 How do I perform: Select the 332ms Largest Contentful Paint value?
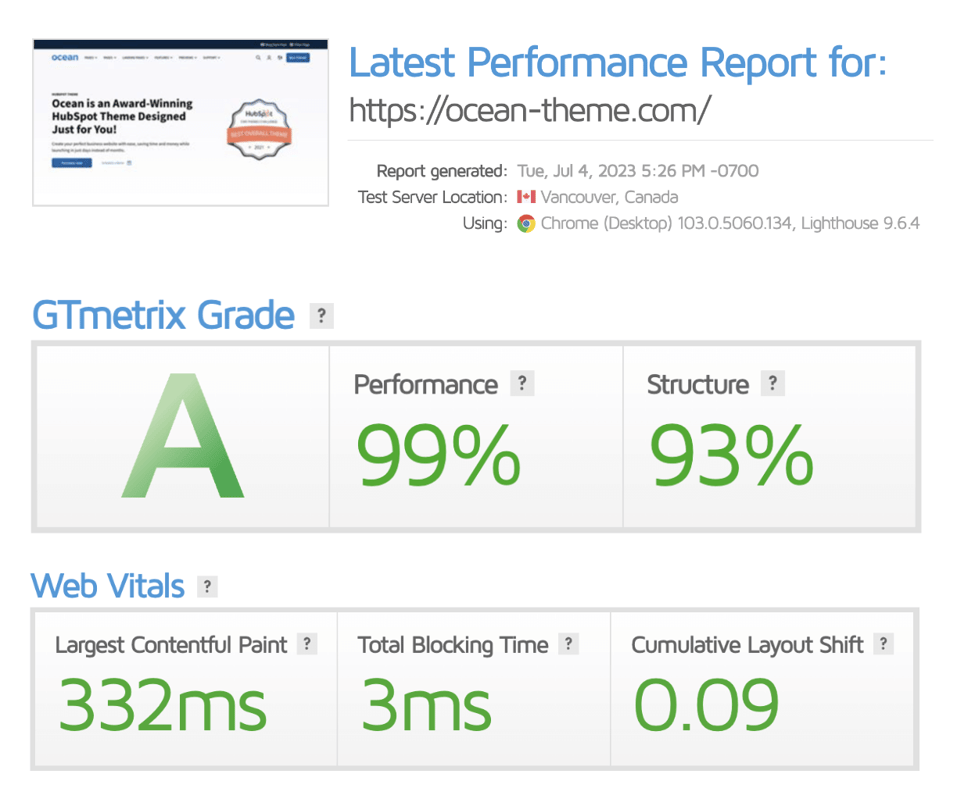coord(162,704)
